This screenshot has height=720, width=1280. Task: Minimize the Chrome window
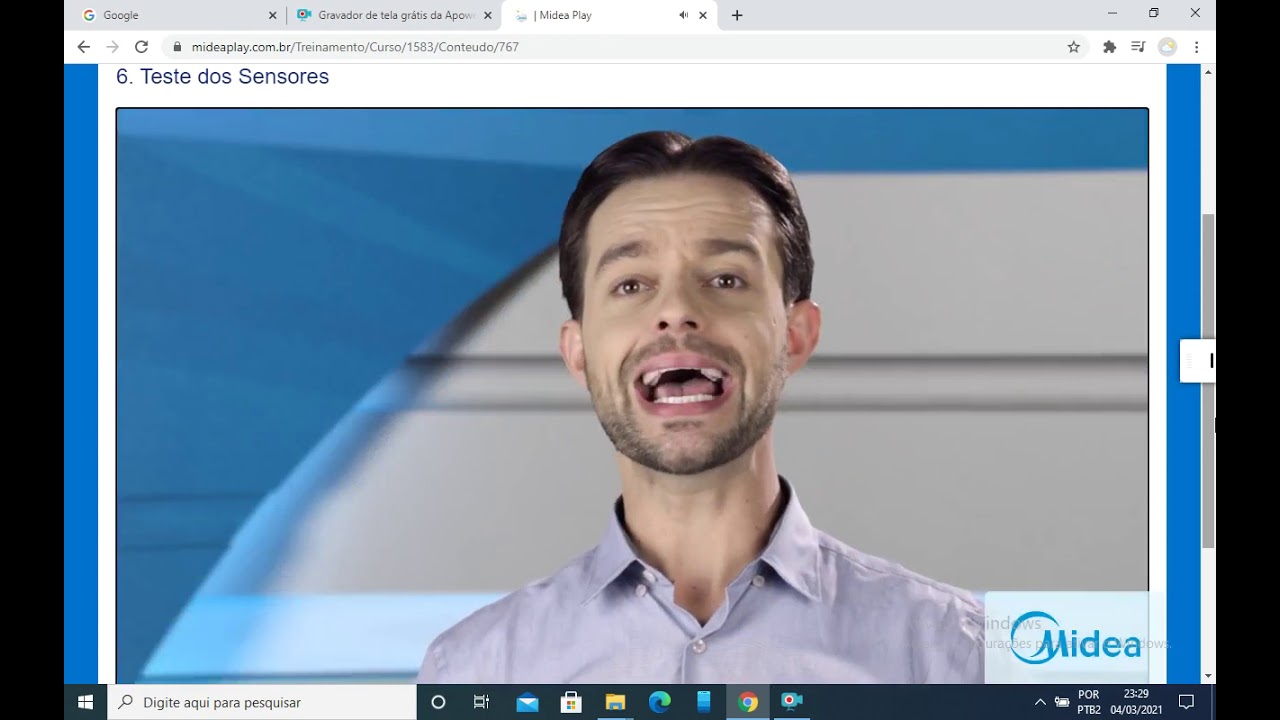1113,13
